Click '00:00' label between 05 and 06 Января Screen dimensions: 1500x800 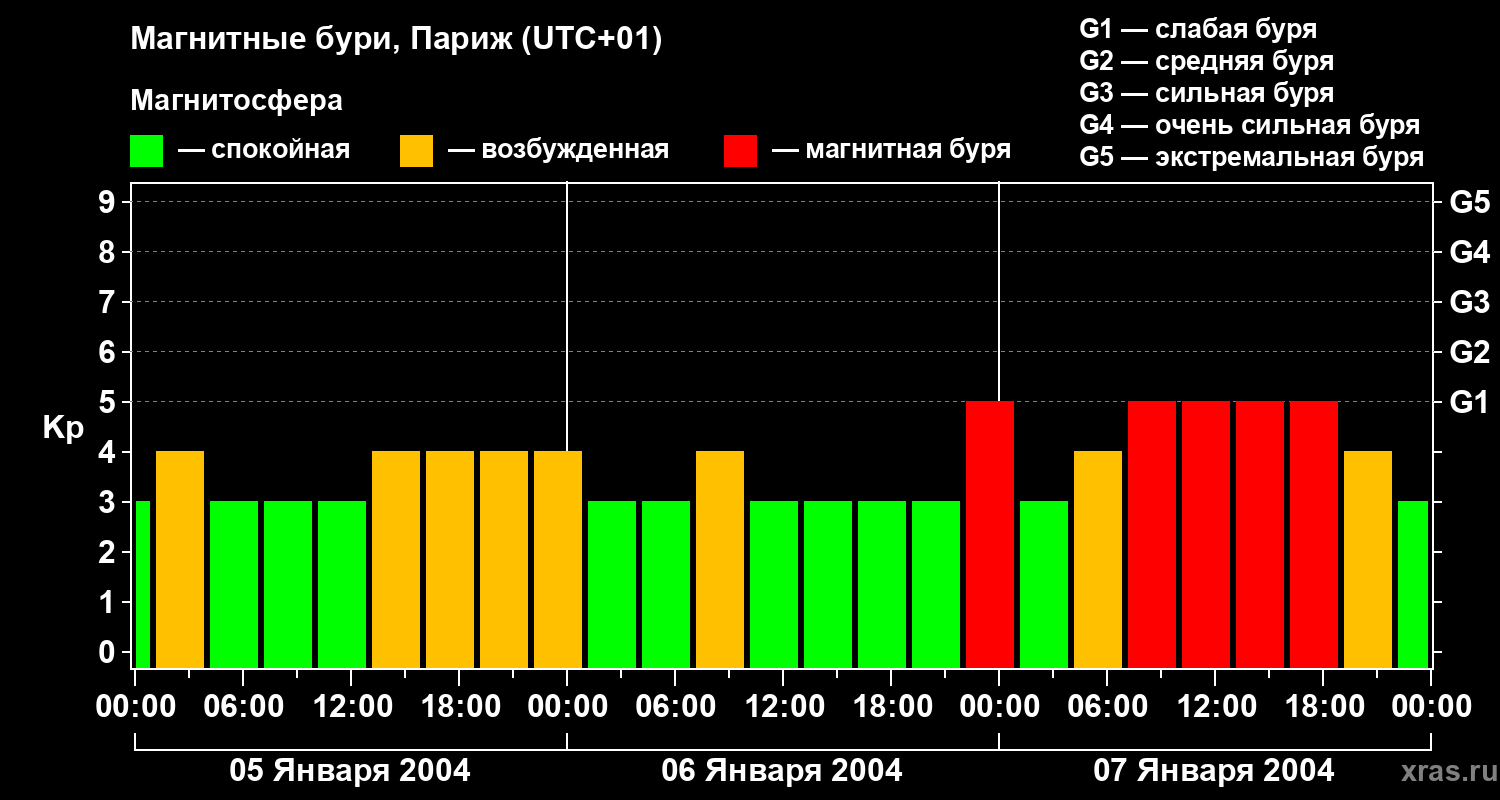tap(567, 707)
